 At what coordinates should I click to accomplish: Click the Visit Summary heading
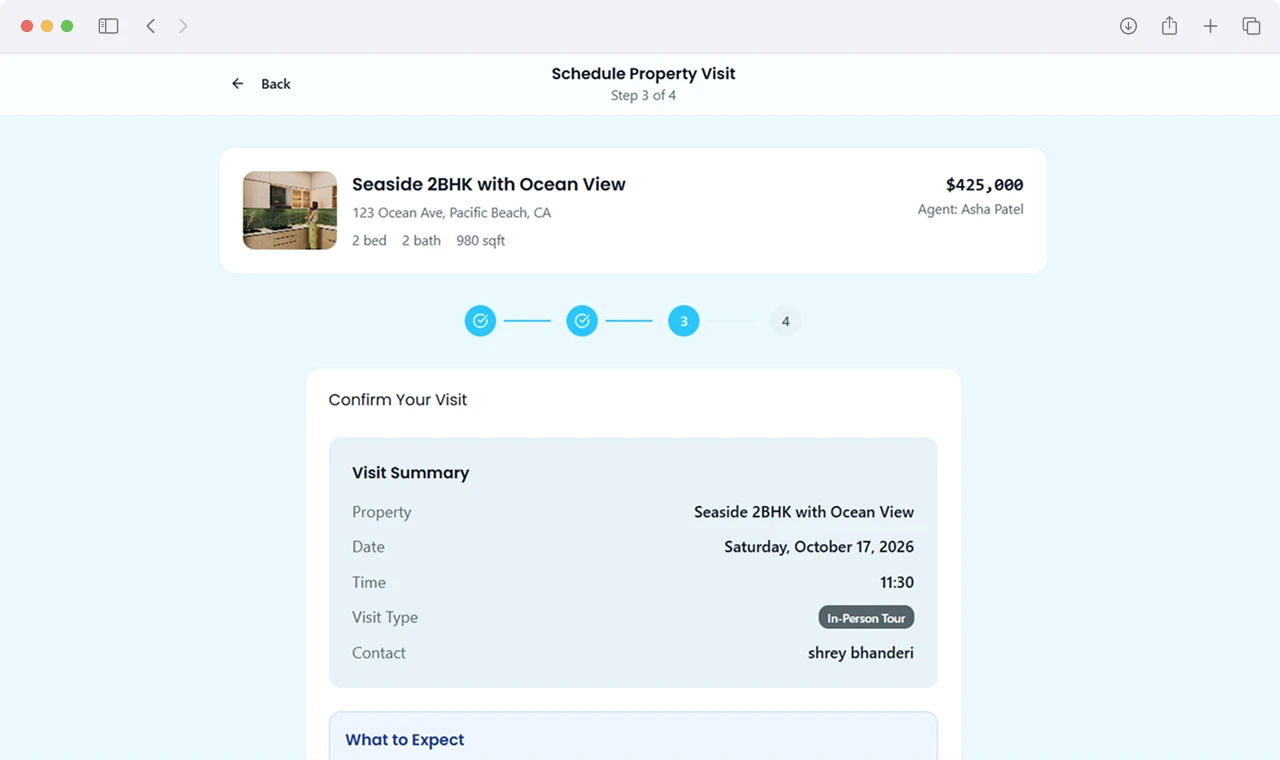coord(410,473)
